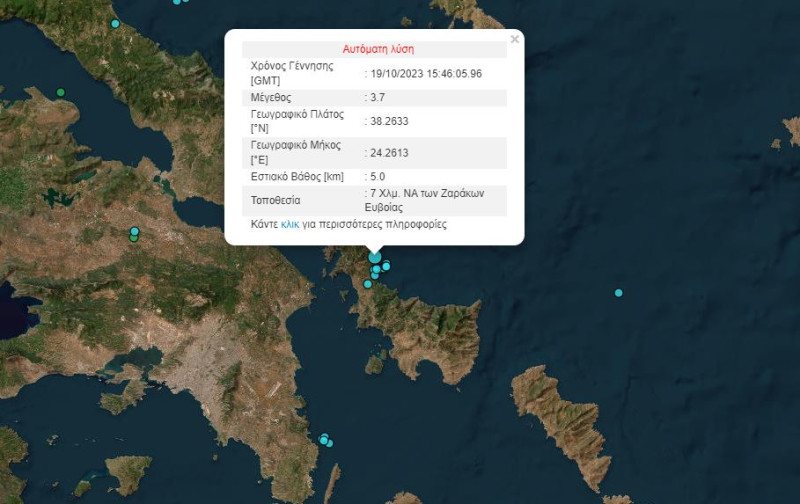The image size is (800, 504).
Task: Click the green marker beneath the stacked cyan marker
Action: [x=135, y=238]
